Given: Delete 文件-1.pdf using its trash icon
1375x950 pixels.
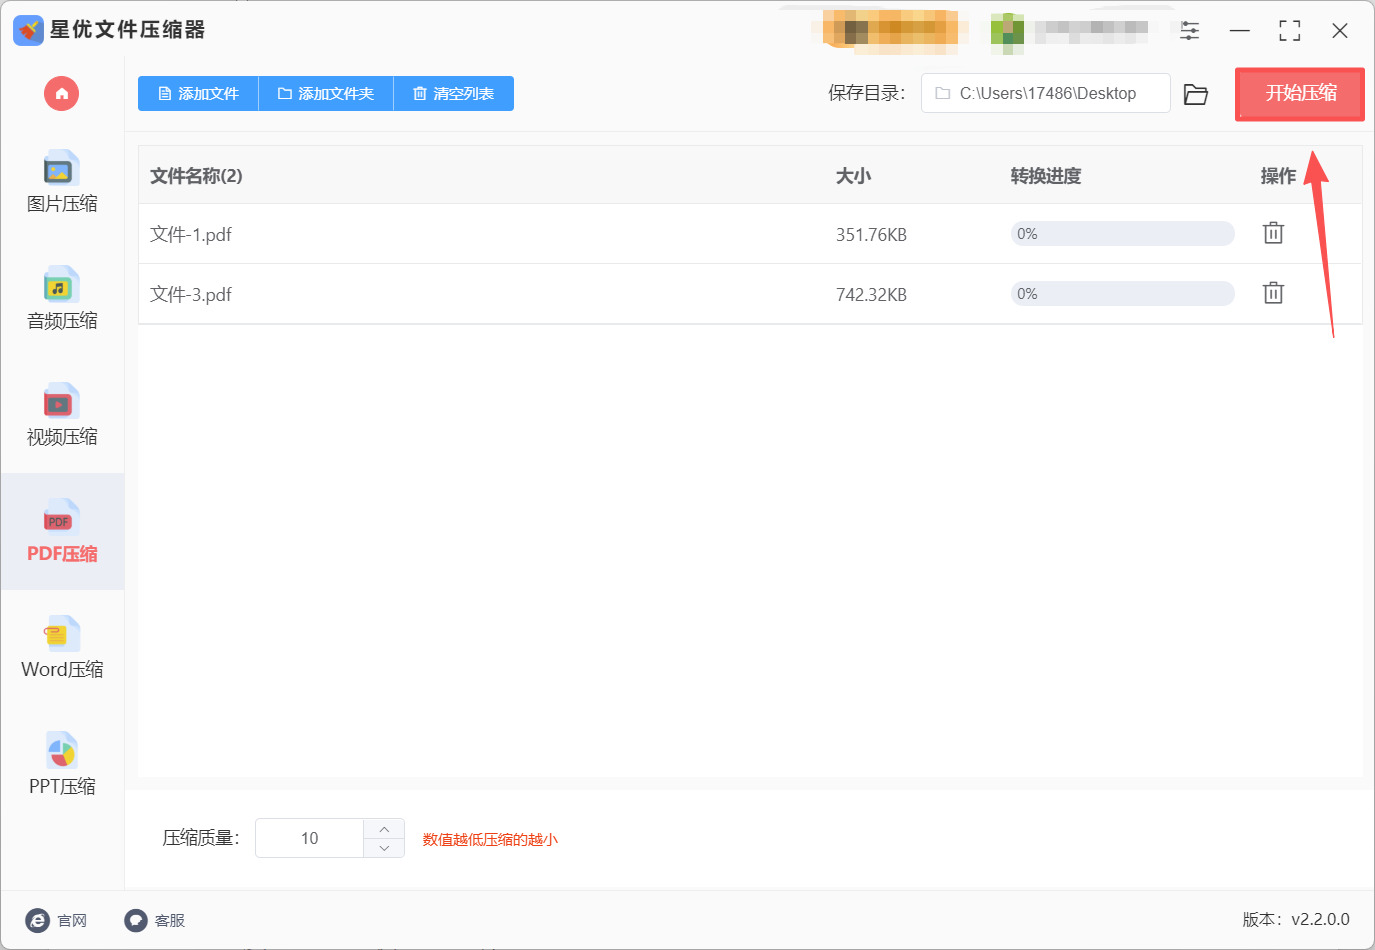Looking at the screenshot, I should pyautogui.click(x=1273, y=233).
